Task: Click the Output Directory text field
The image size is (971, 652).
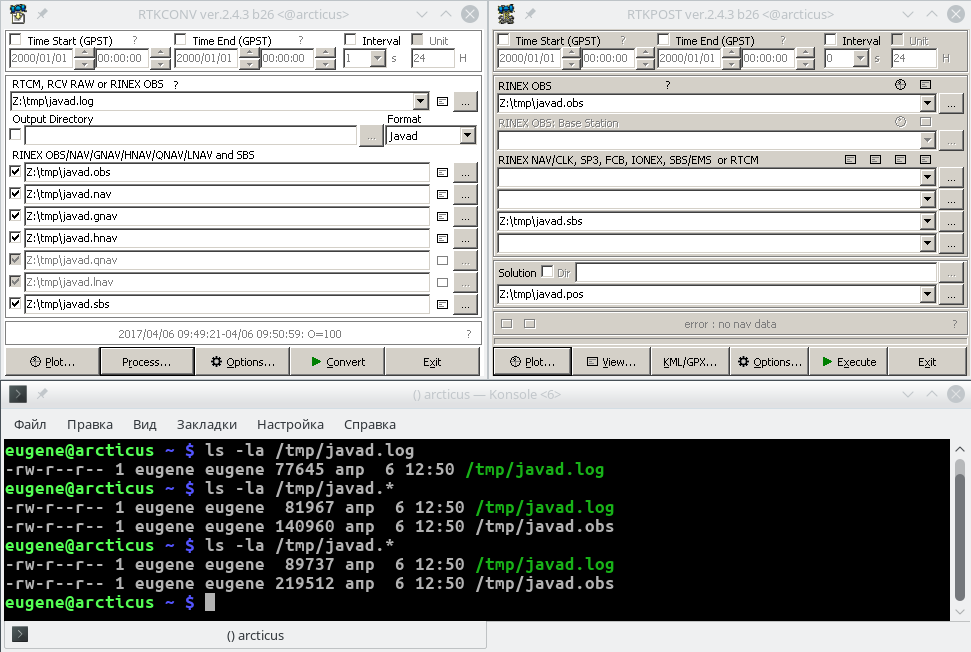Action: tap(190, 136)
